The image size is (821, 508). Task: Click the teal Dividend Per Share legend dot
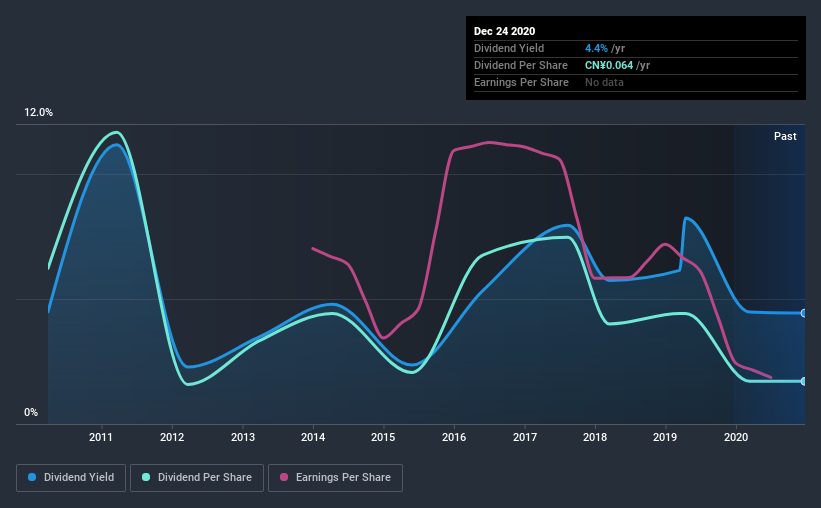146,477
